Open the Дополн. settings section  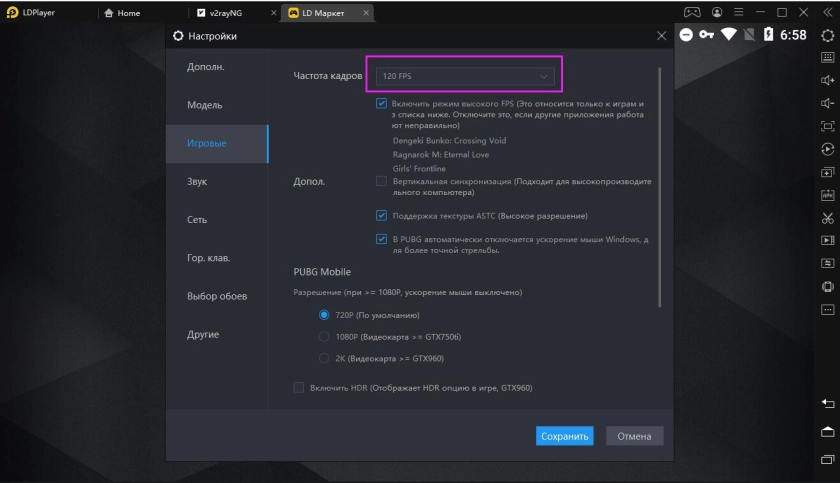point(217,67)
